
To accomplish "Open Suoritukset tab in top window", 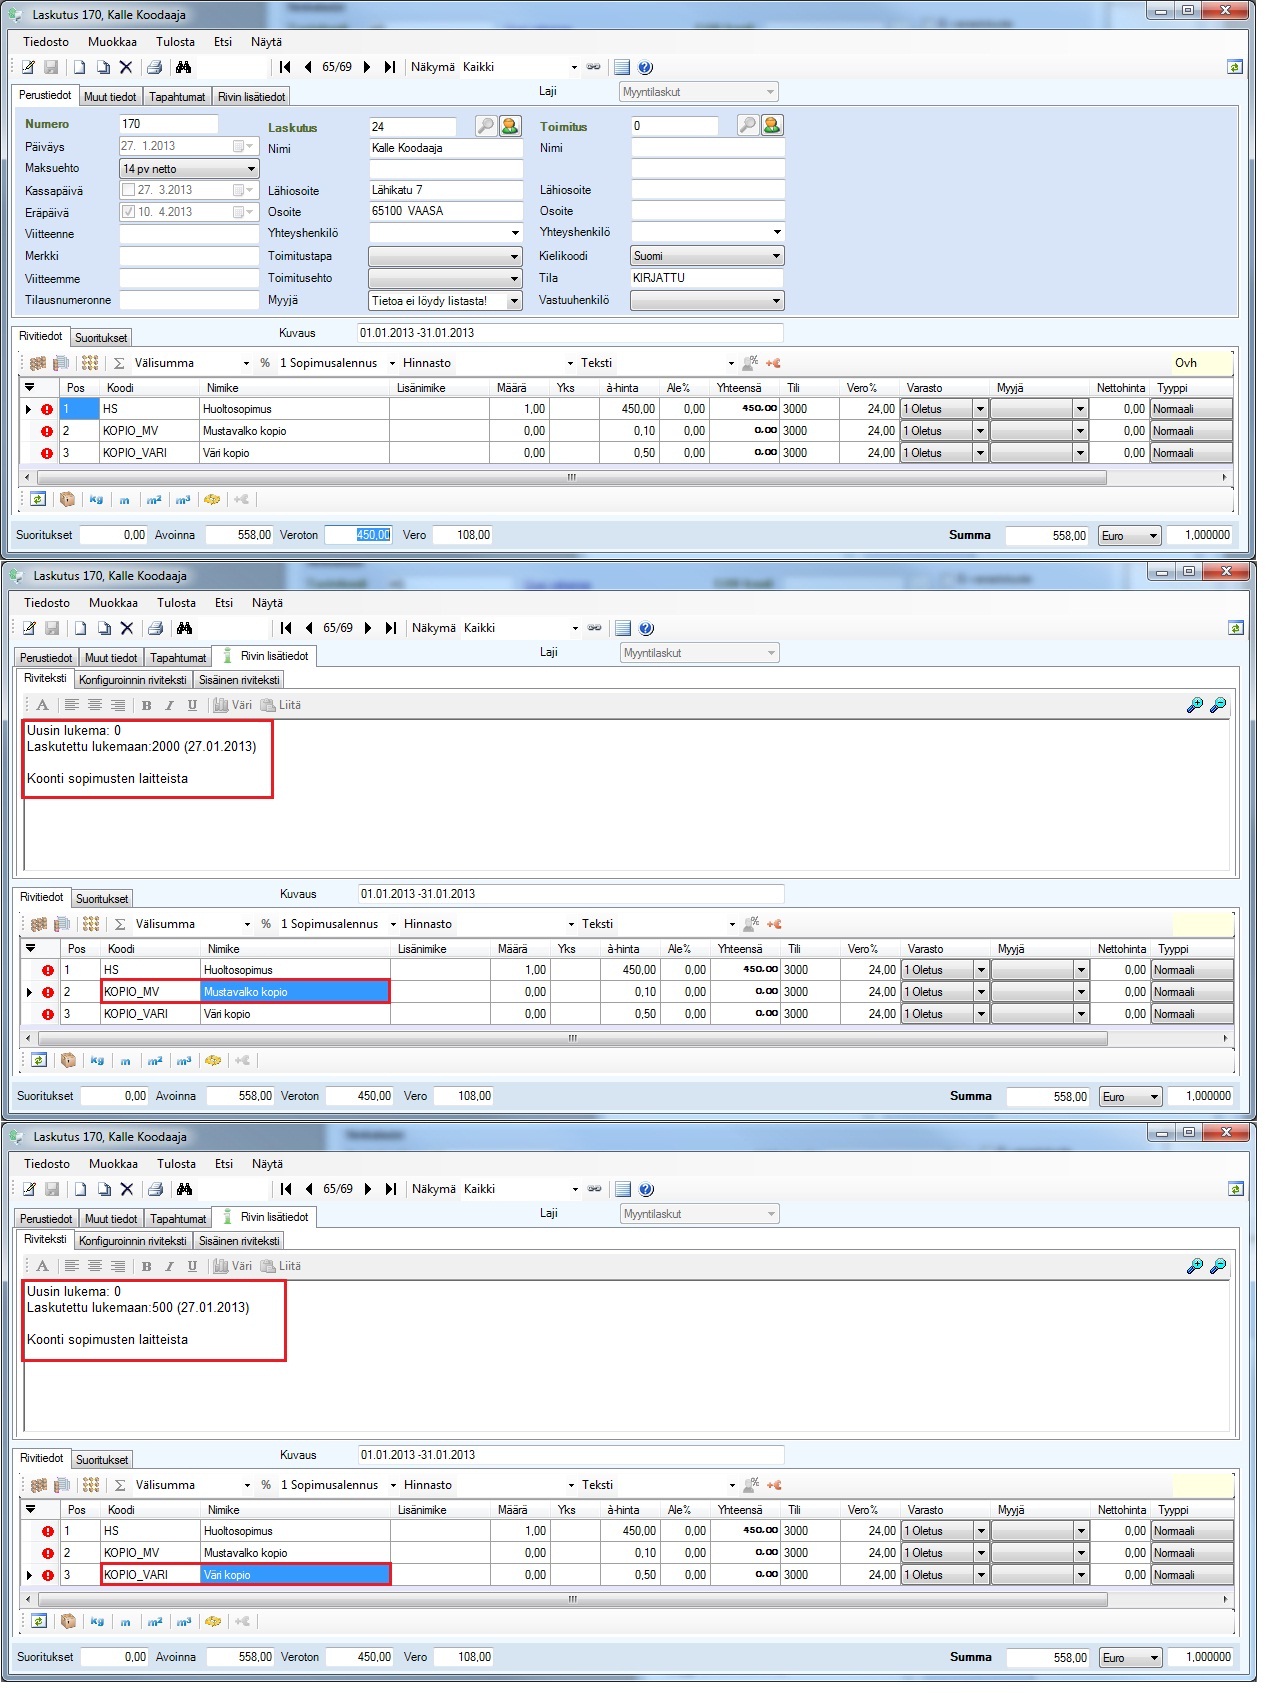I will (101, 338).
